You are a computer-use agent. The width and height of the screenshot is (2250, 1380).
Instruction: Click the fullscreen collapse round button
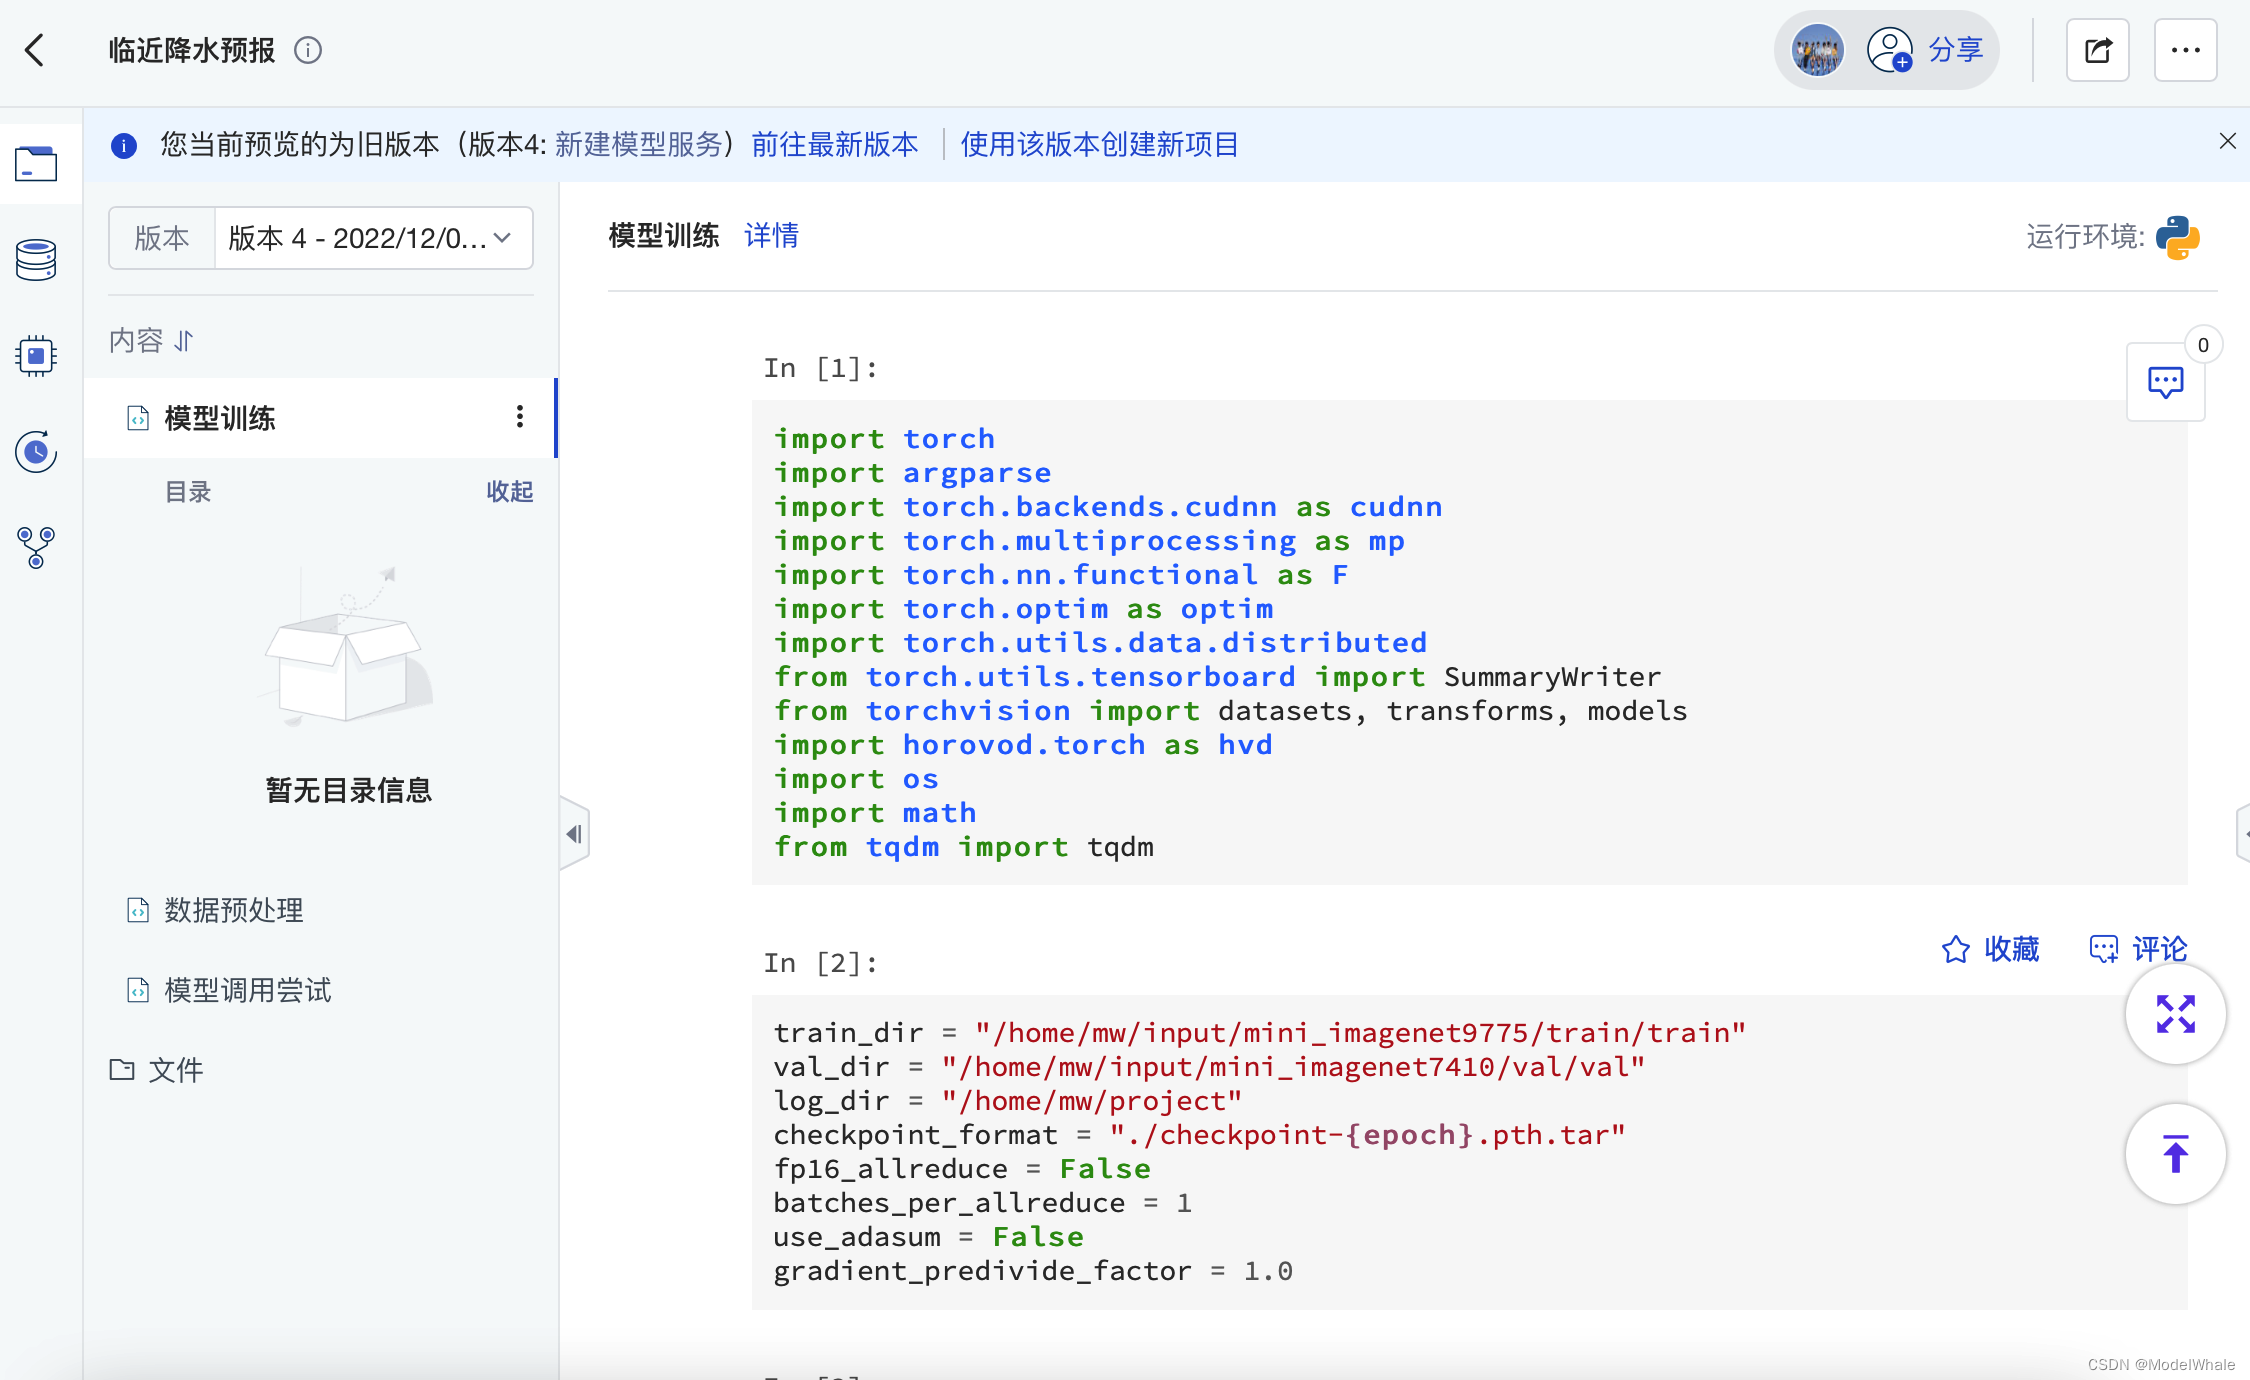tap(2175, 1014)
